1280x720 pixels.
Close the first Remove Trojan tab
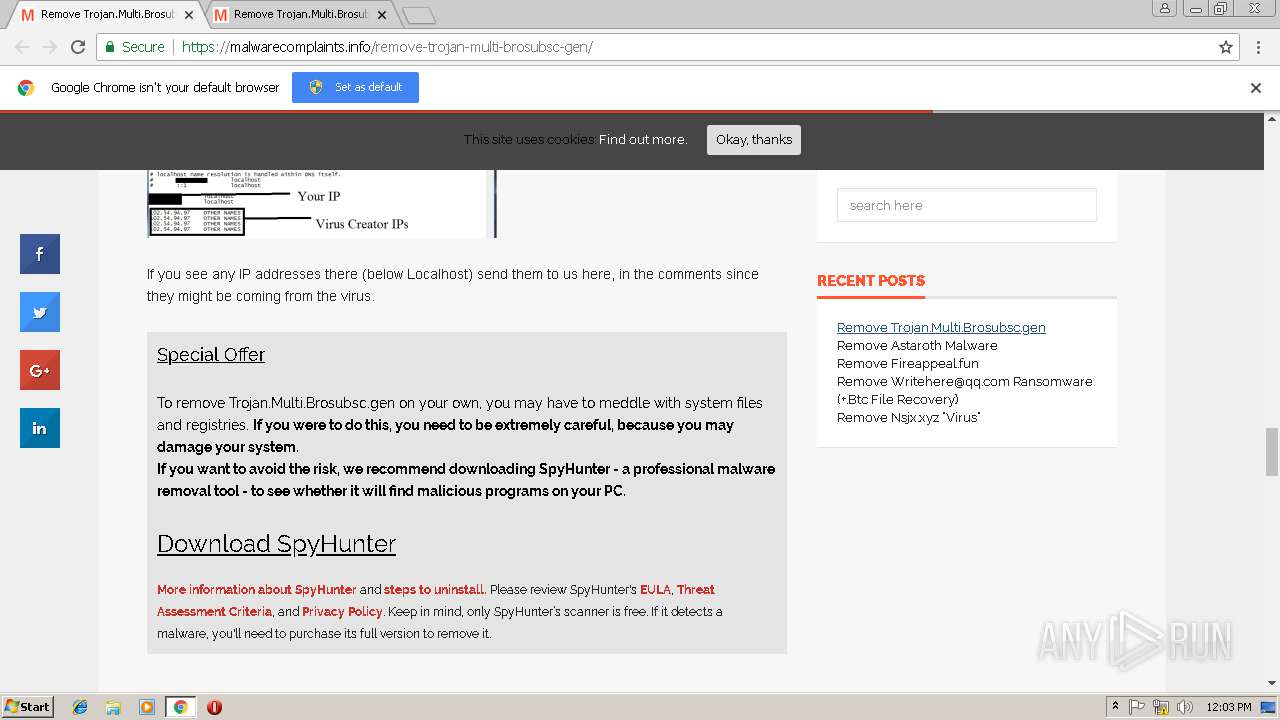click(x=189, y=15)
